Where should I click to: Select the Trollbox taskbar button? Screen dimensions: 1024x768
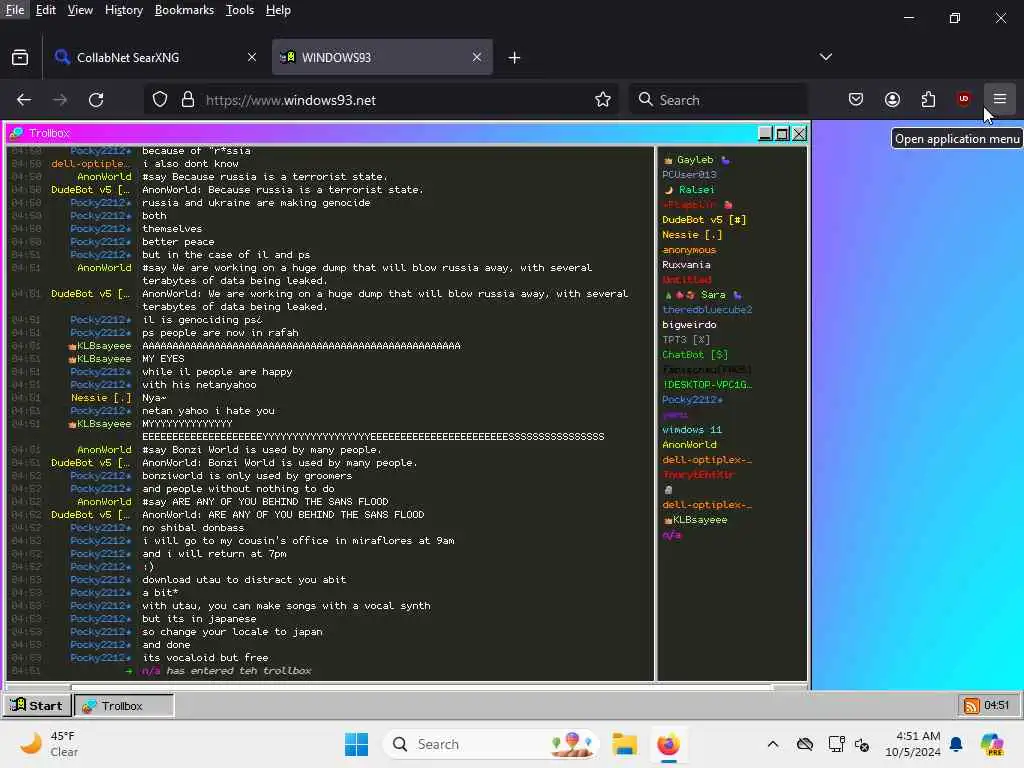tap(124, 705)
